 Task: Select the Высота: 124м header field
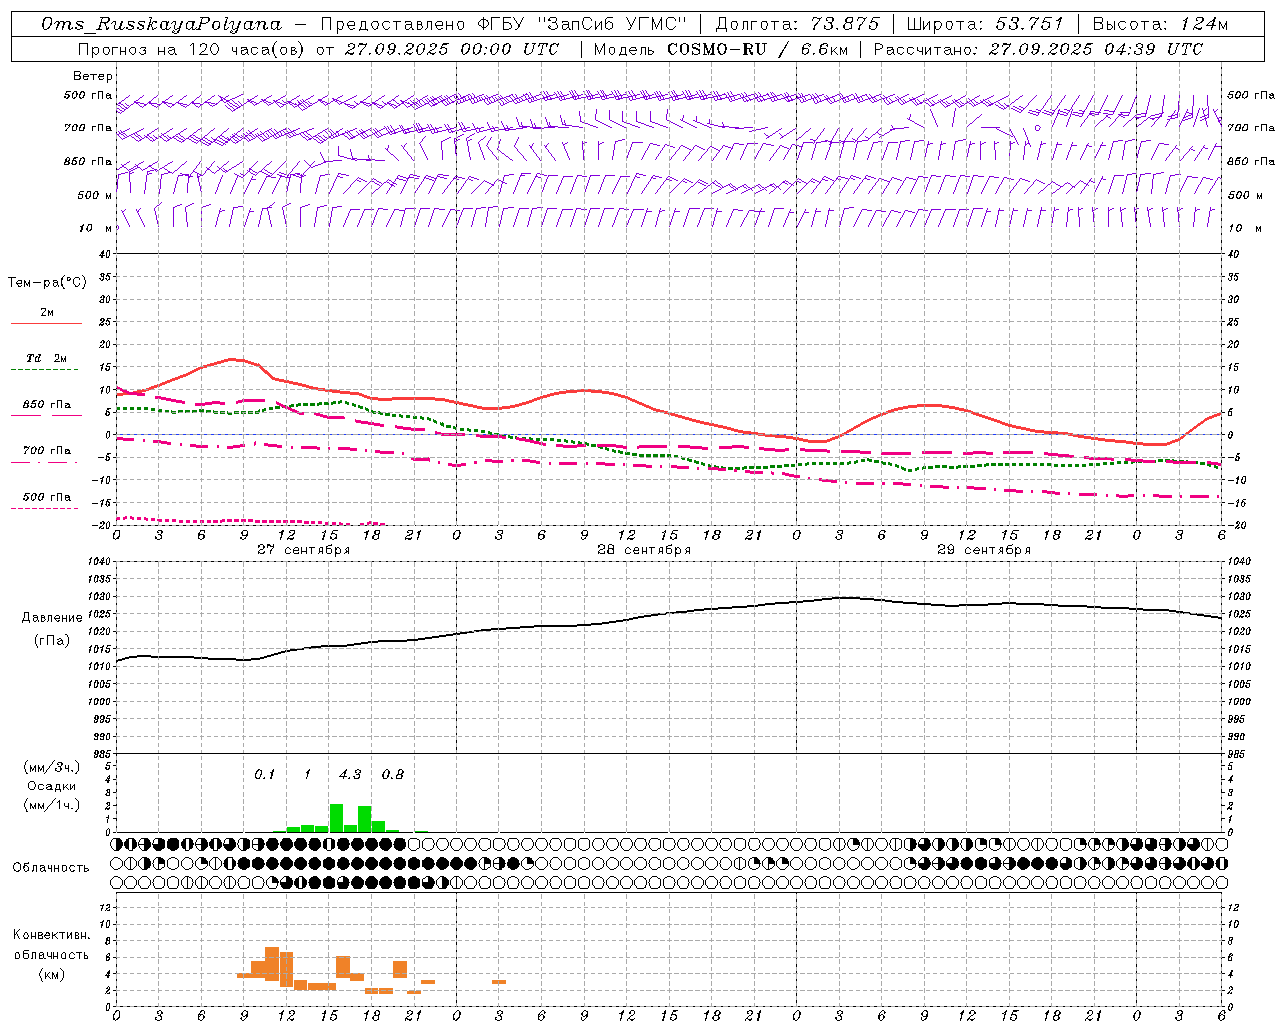[x=1160, y=24]
